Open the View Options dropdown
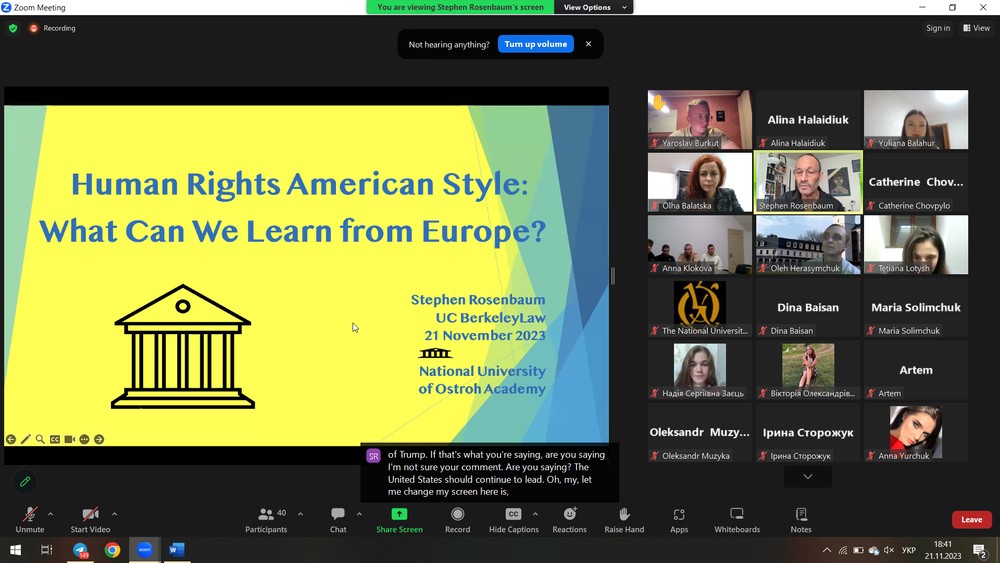 point(595,7)
